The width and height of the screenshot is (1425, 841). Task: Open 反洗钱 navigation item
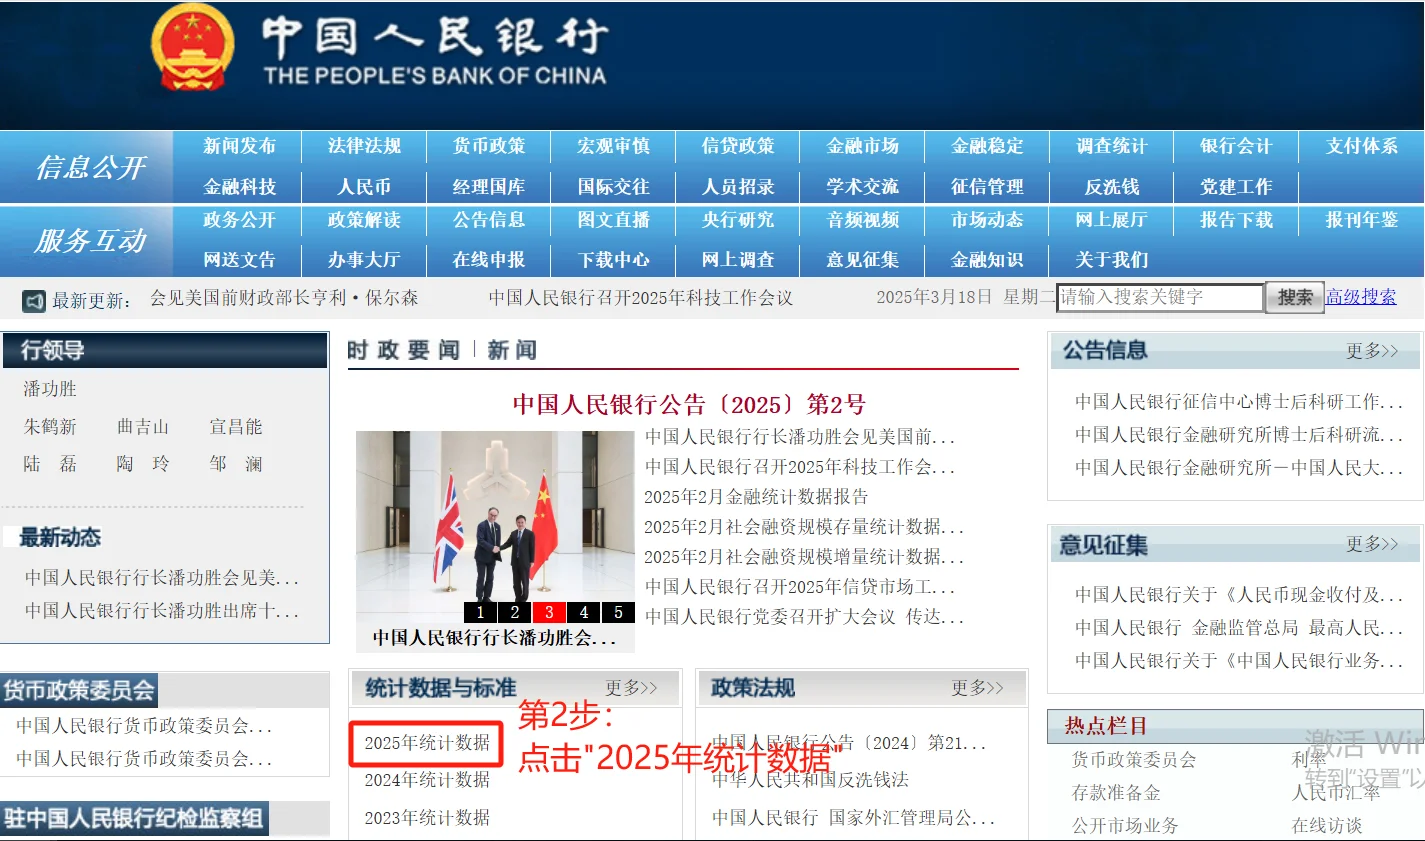click(1112, 187)
